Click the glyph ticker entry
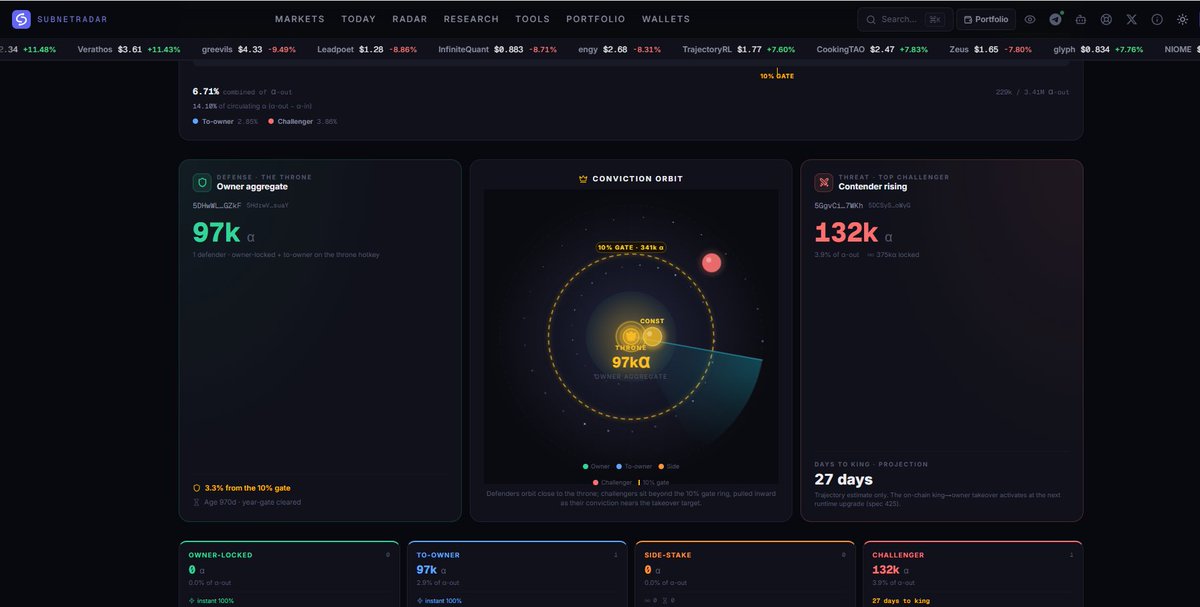1200x607 pixels. pos(1099,49)
